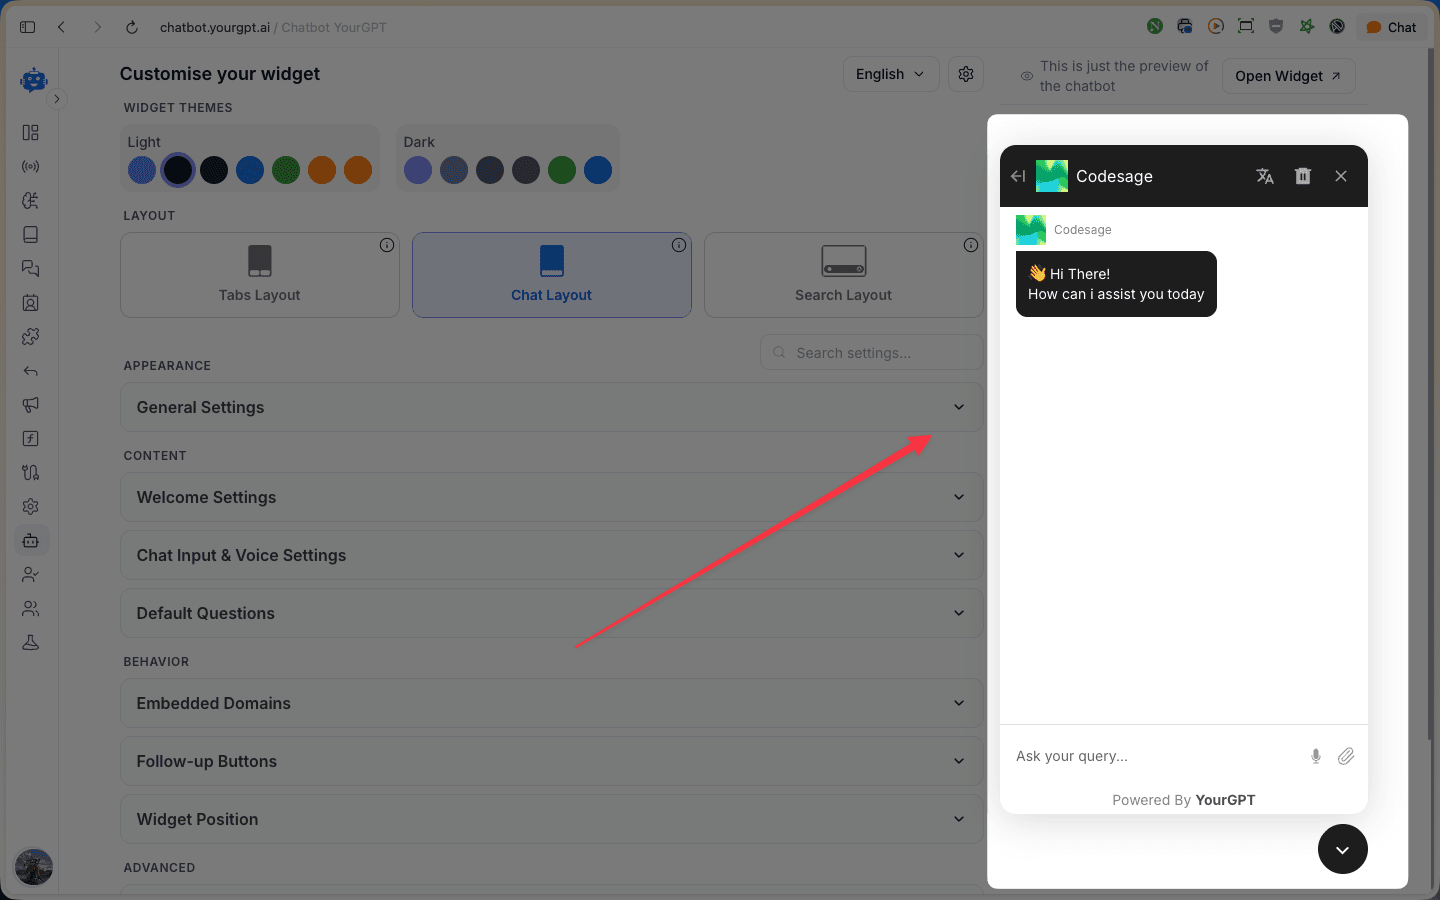
Task: Open the puzzle-piece extensions icon in sidebar
Action: (x=30, y=337)
